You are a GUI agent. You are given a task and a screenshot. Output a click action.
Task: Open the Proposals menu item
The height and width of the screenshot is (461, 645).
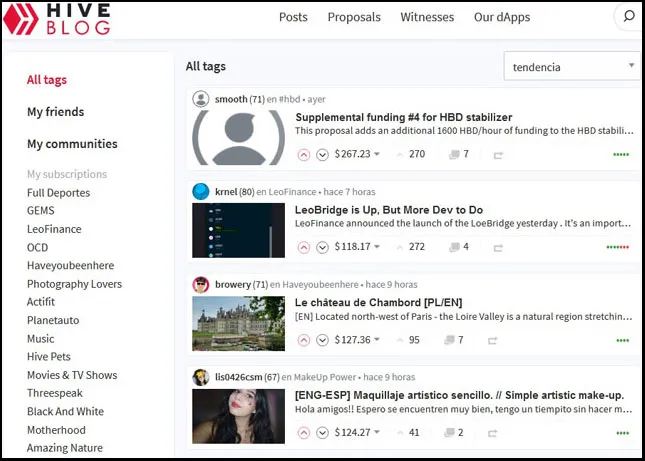coord(354,17)
